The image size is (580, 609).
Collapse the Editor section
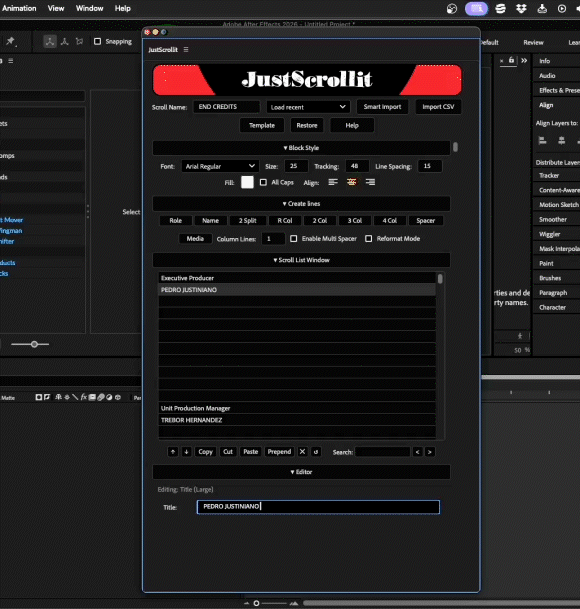(x=301, y=472)
